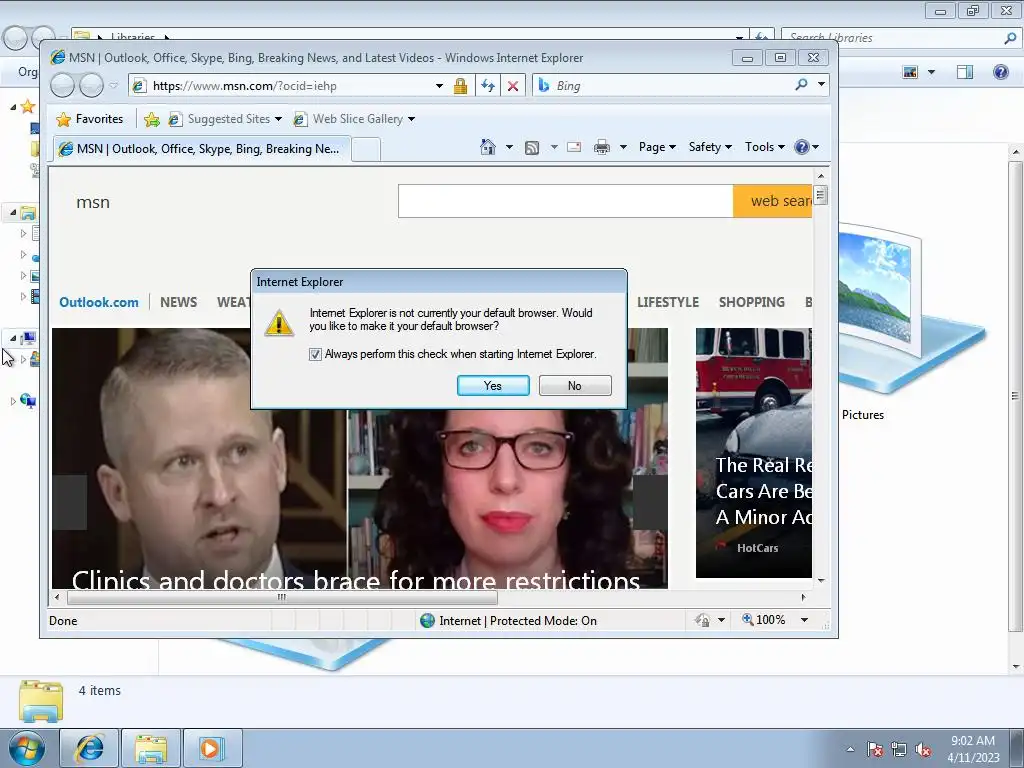Click the taskbar clock showing 9:02 AM
This screenshot has width=1024, height=768.
coord(973,748)
